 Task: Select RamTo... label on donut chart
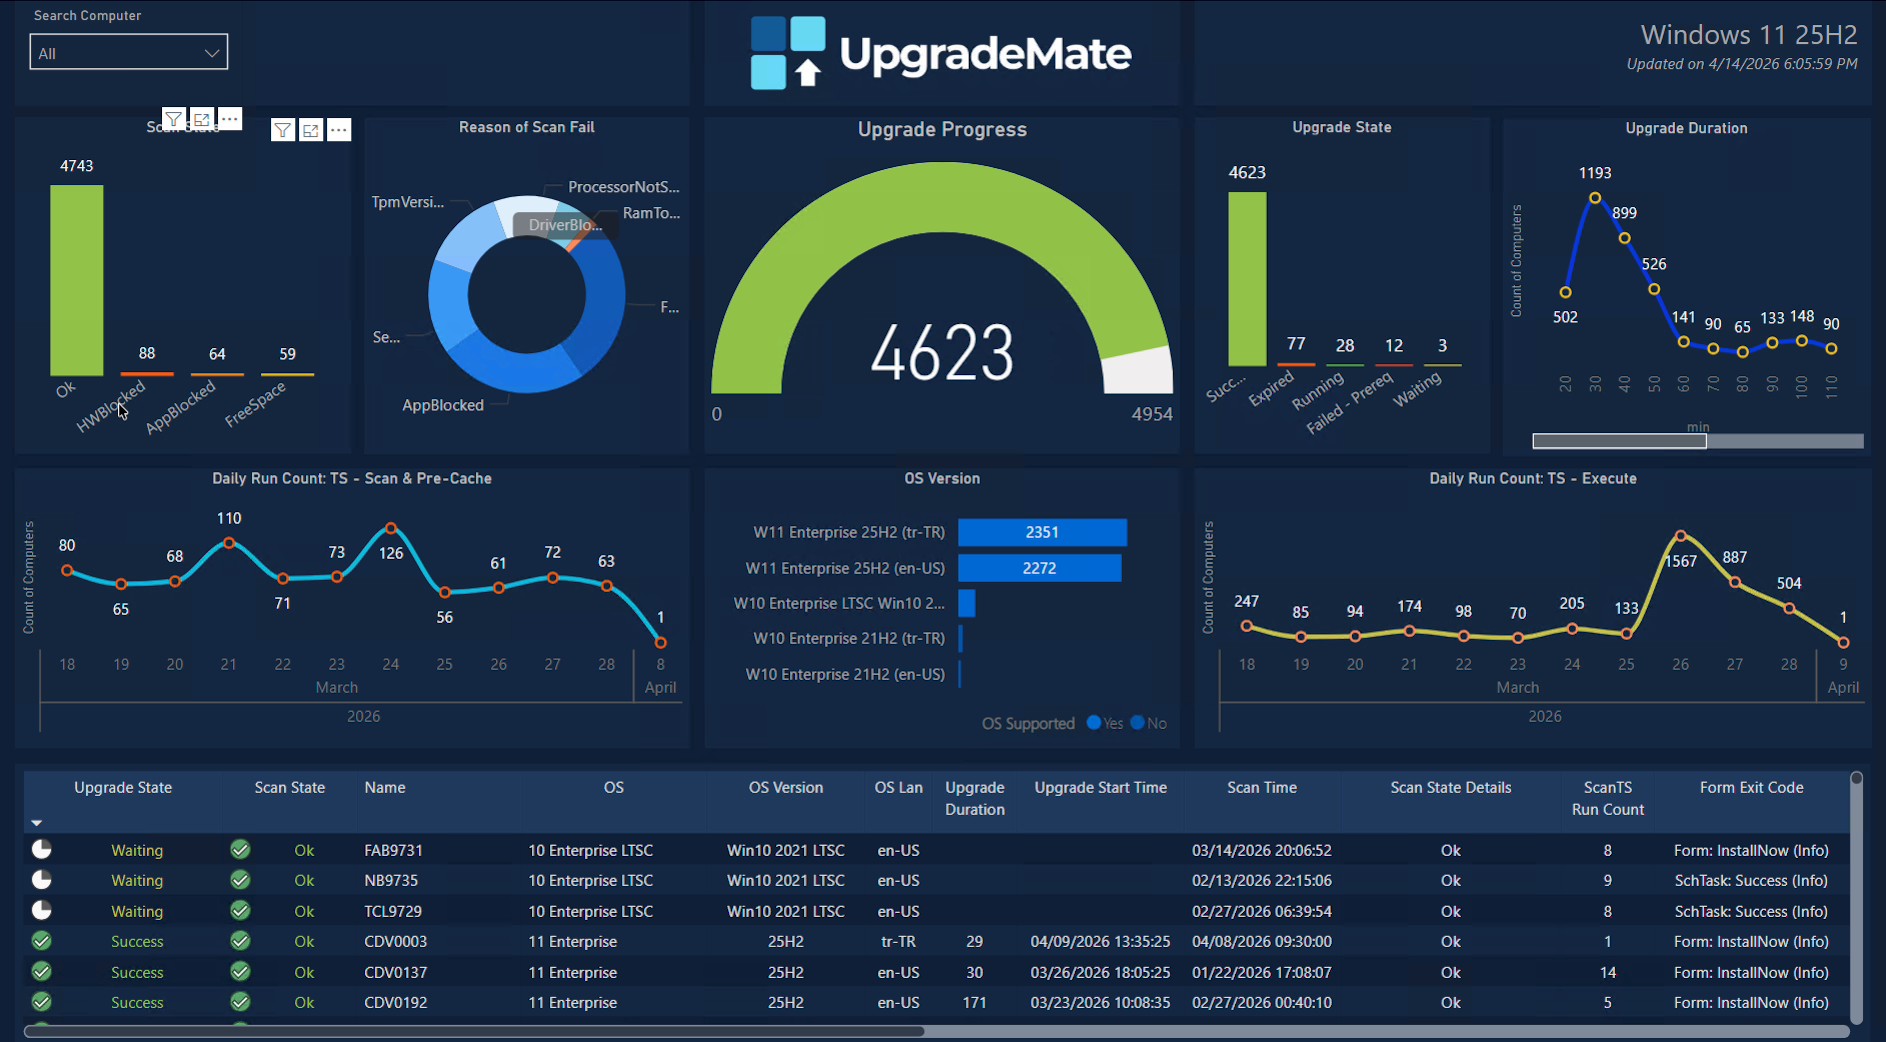651,213
